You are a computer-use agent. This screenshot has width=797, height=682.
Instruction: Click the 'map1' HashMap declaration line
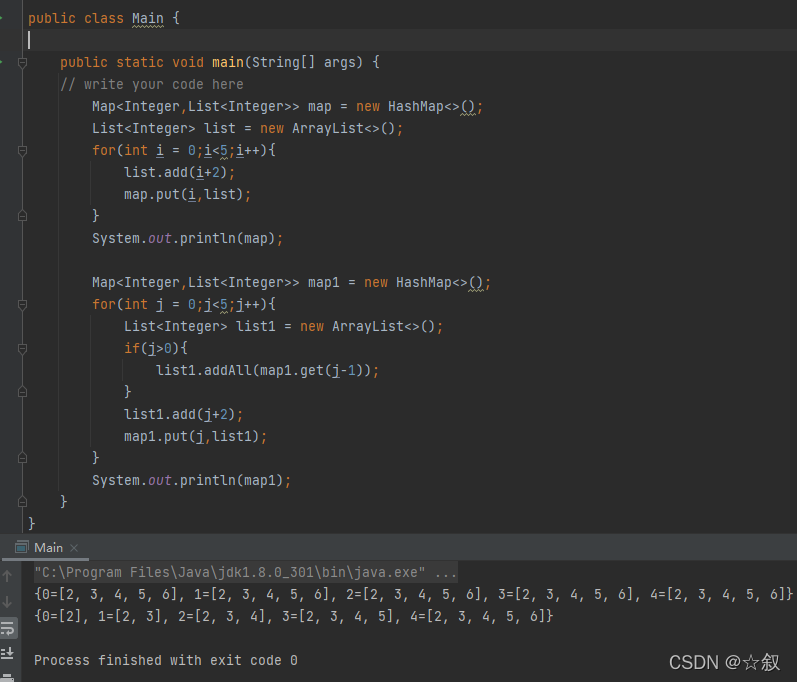[291, 283]
